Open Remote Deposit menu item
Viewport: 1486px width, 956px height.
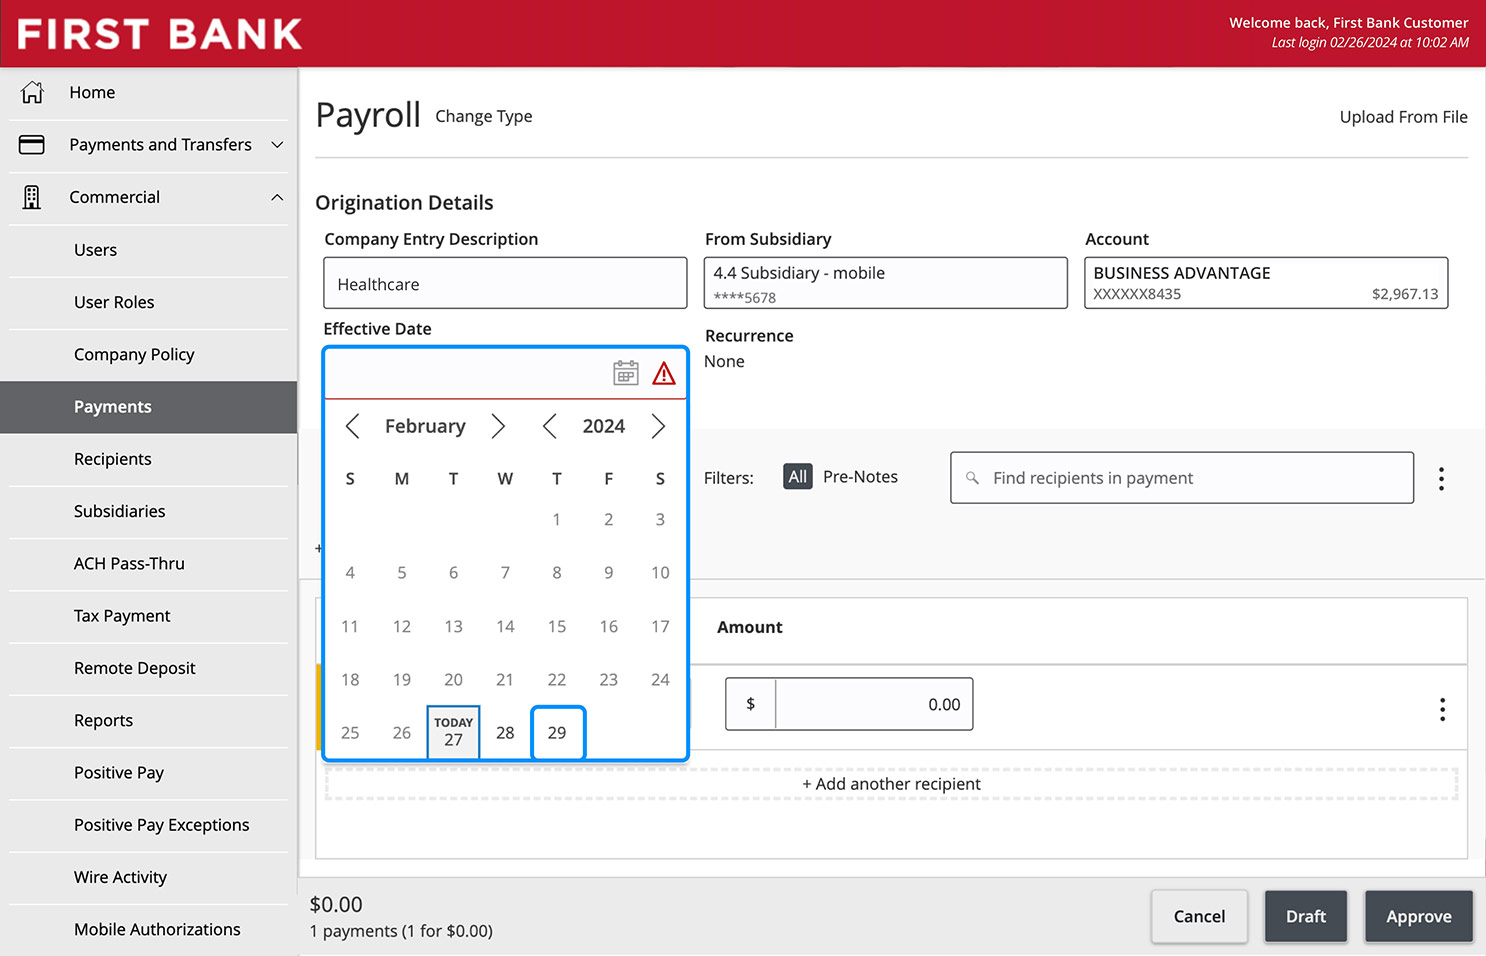[x=149, y=668]
